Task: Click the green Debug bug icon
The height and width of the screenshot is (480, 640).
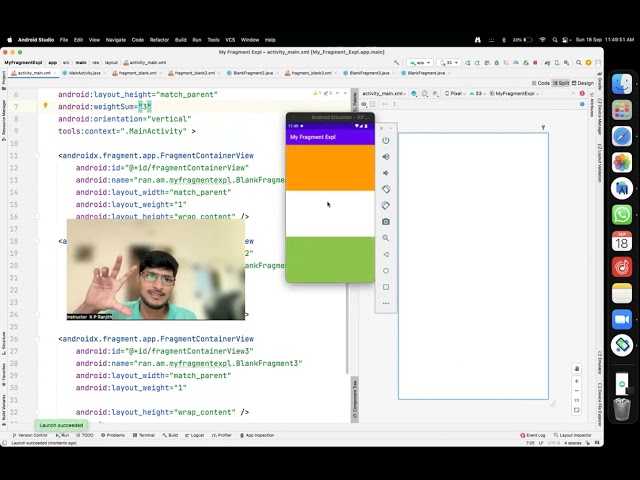Action: click(x=497, y=62)
